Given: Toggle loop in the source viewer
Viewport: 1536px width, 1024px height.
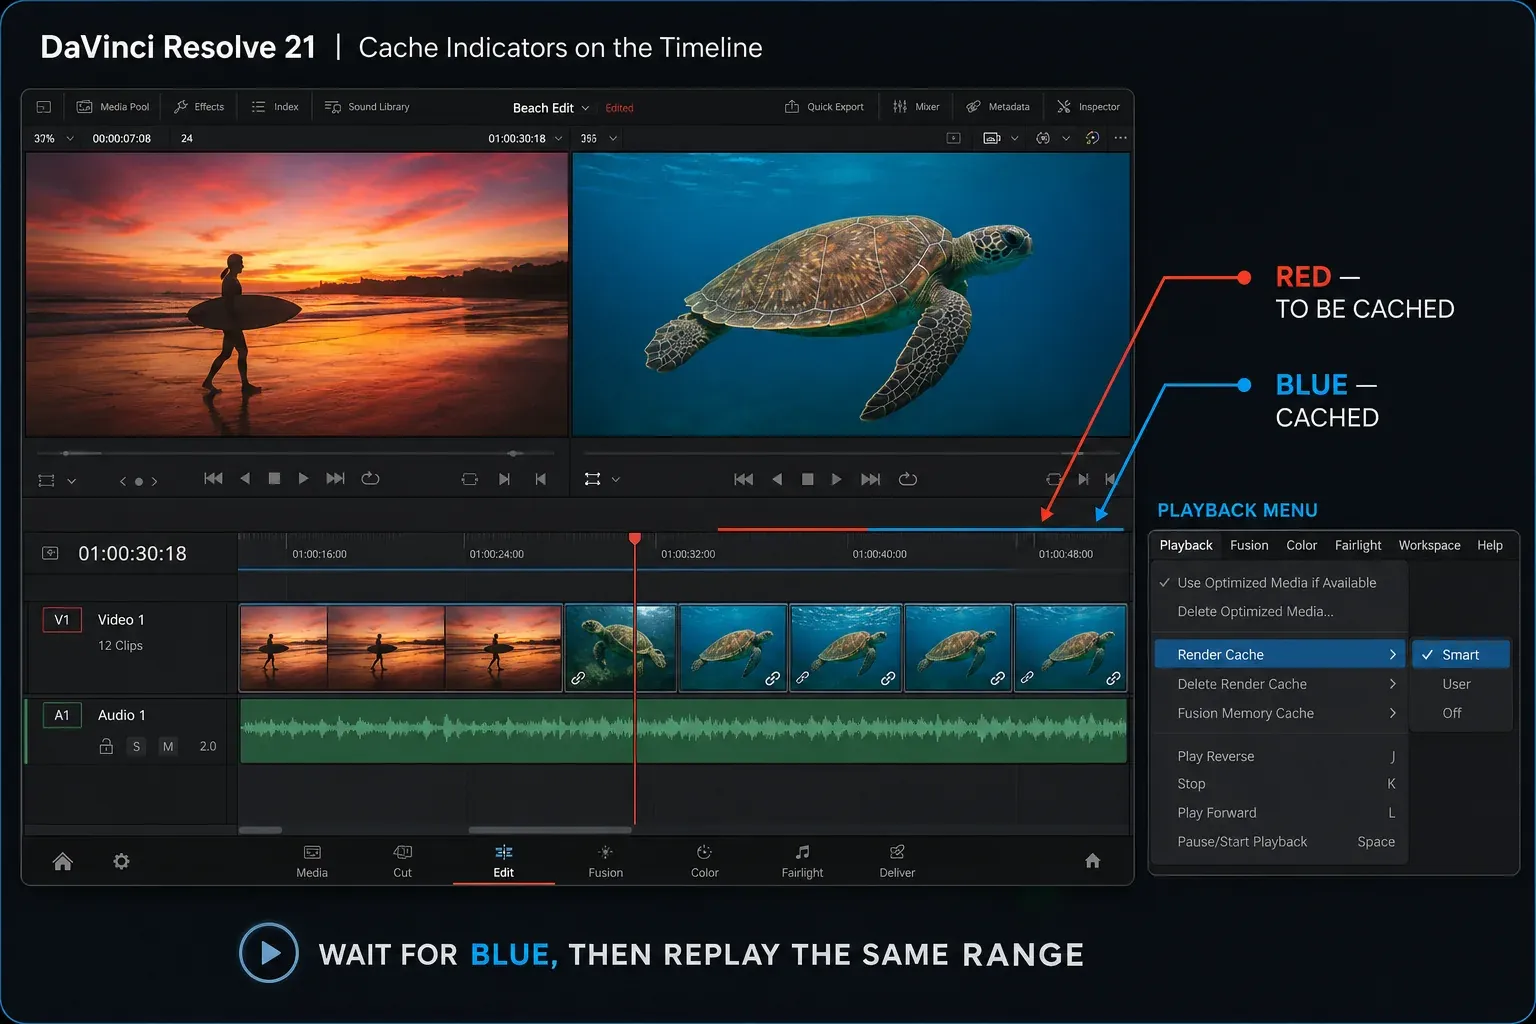Looking at the screenshot, I should [370, 479].
